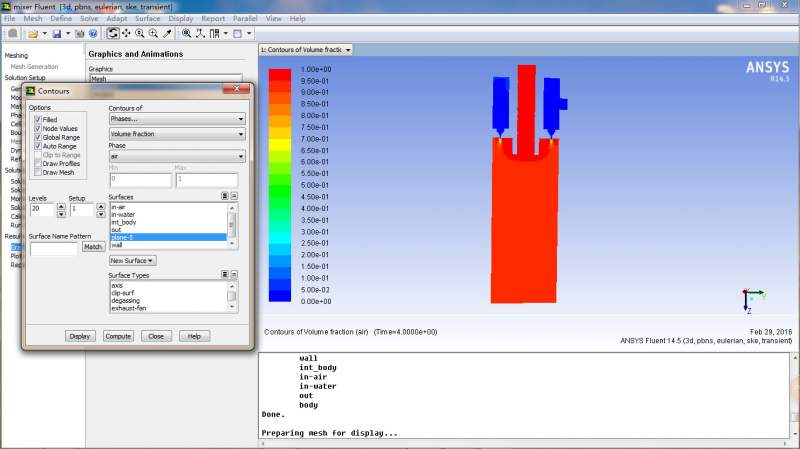
Task: Decrease Levels value with down arrow
Action: pos(61,214)
